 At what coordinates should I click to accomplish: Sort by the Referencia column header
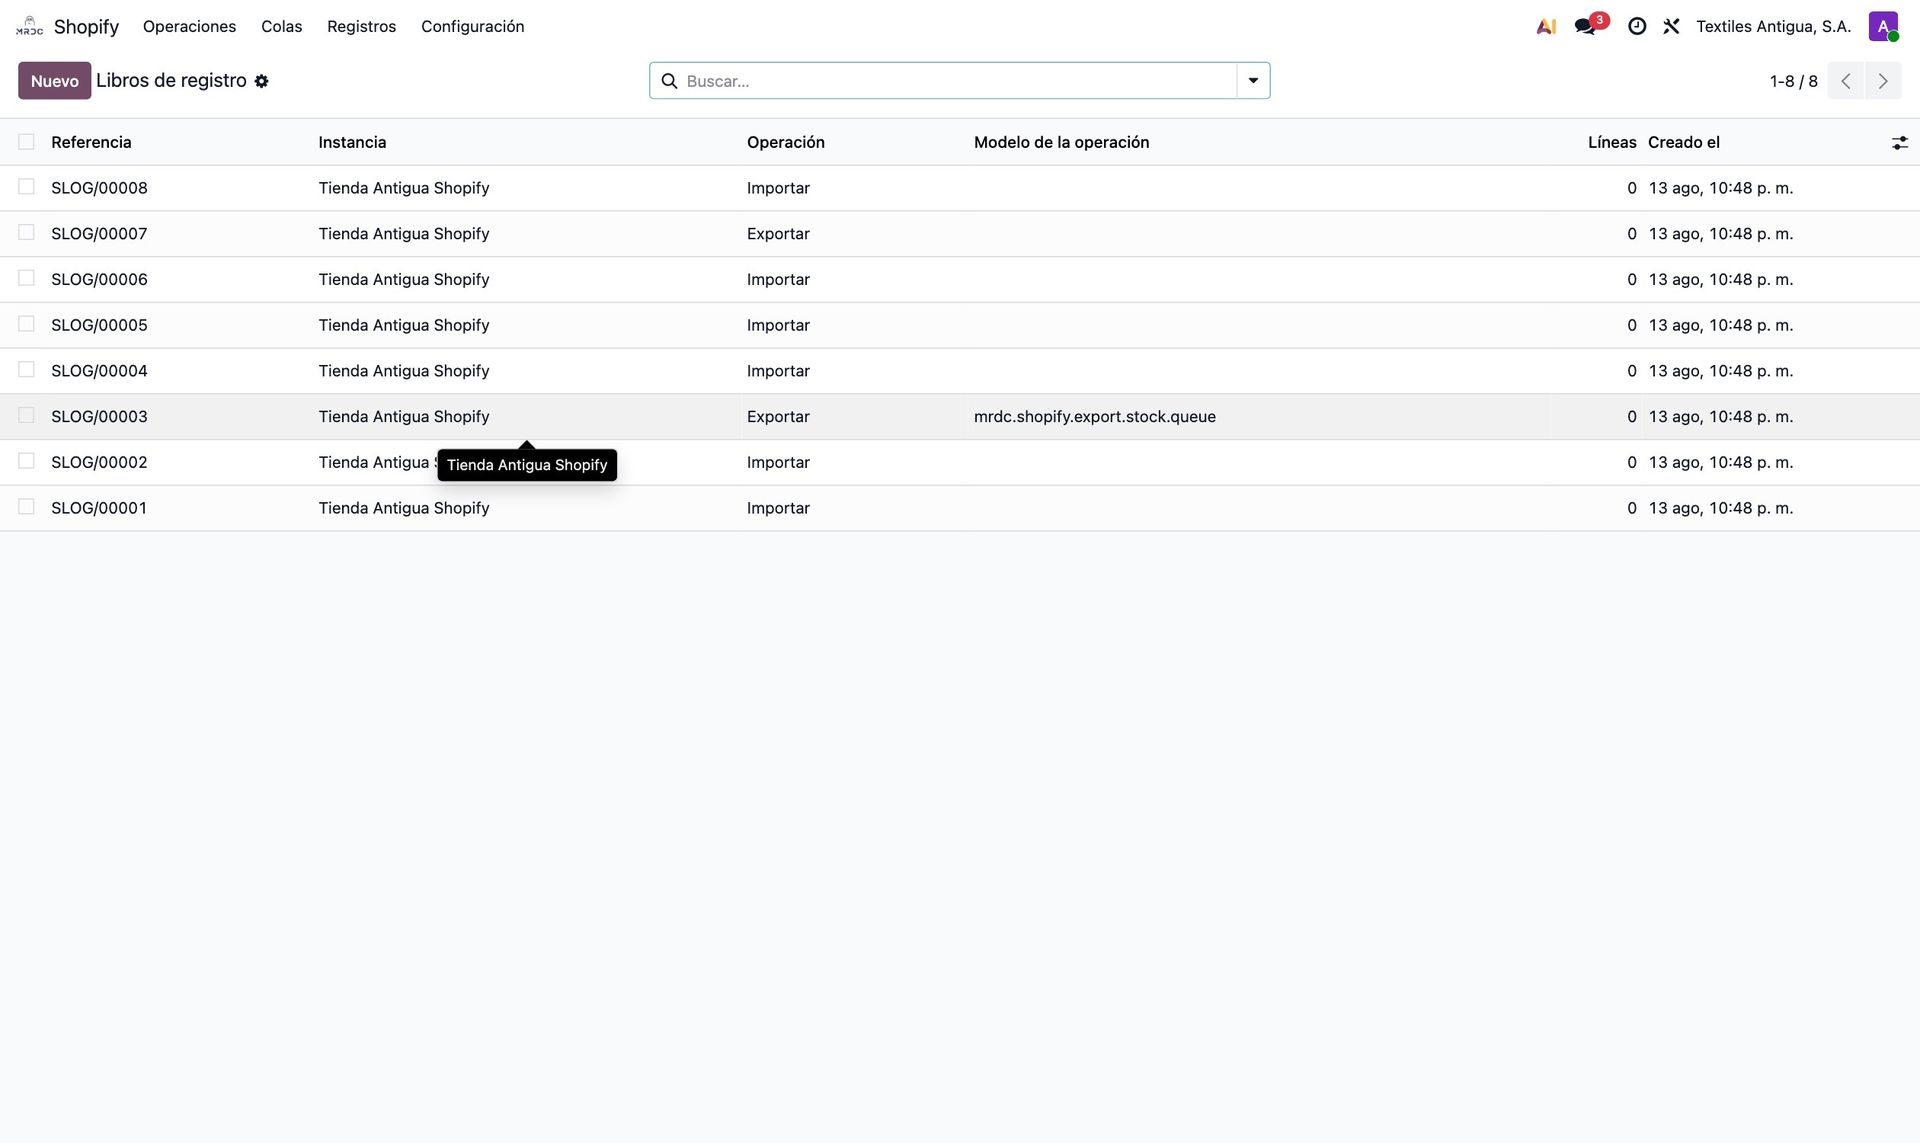click(91, 142)
